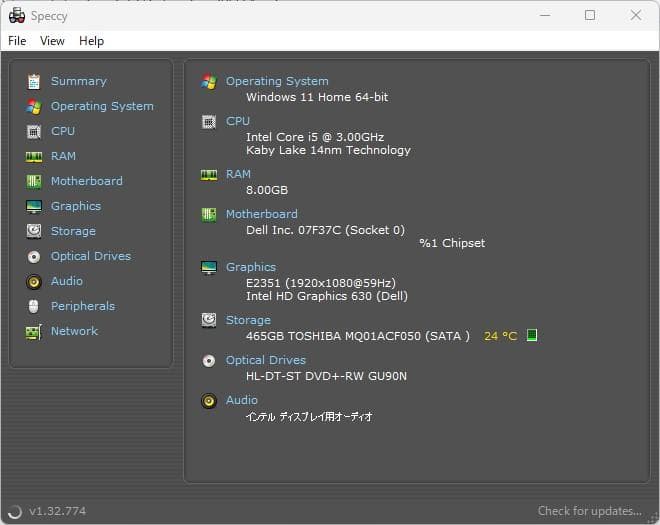Click the Operating System heading link in summary

(277, 81)
